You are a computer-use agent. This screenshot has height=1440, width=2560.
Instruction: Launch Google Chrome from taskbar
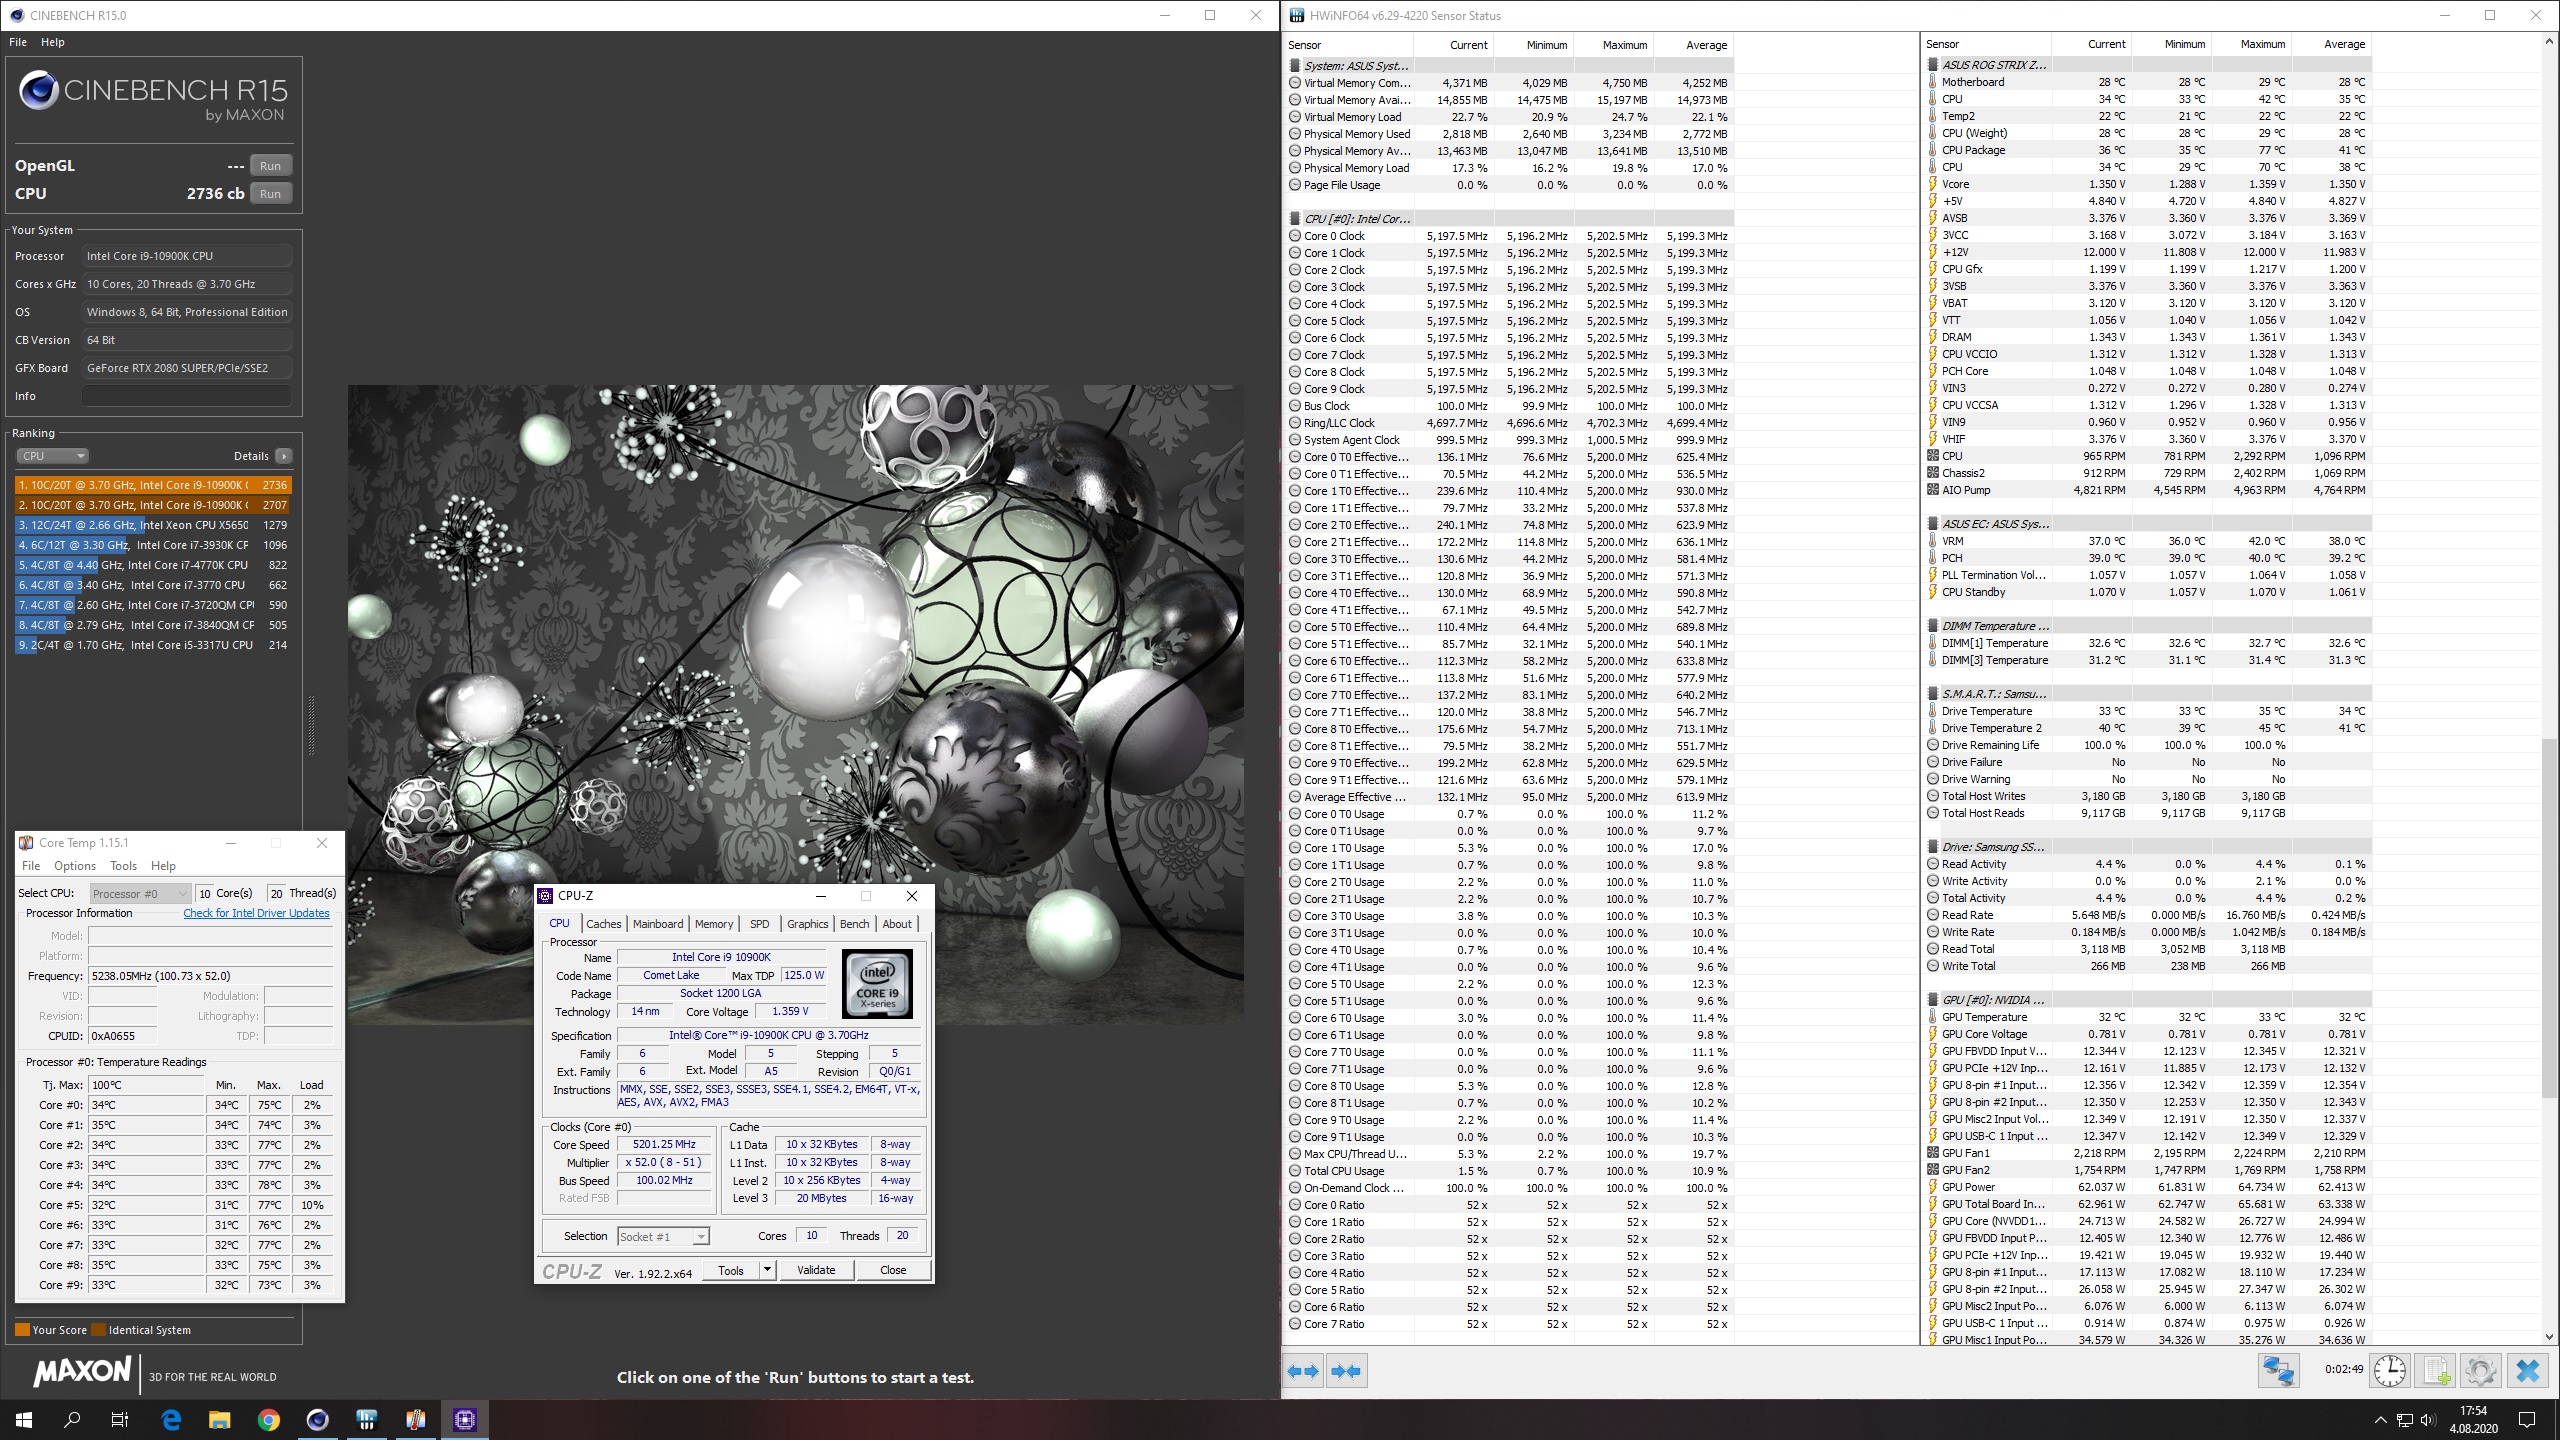(x=269, y=1419)
